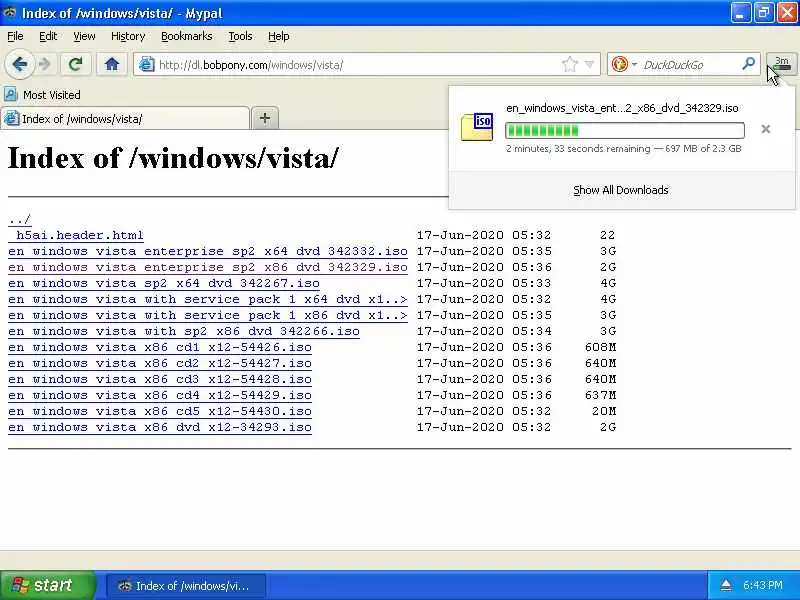
Task: Click the ISO file icon in downloads panel
Action: tap(477, 127)
